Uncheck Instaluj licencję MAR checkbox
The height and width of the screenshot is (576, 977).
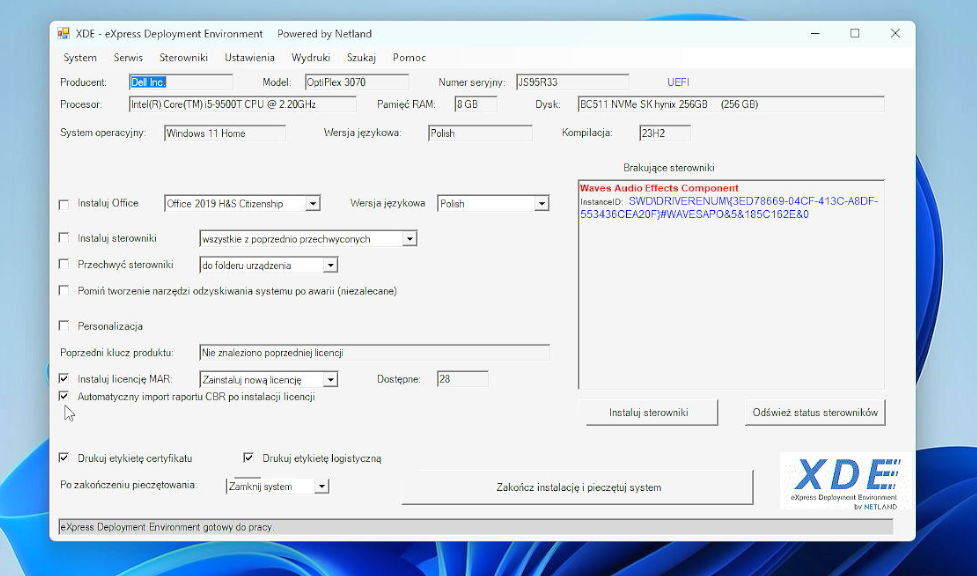65,379
